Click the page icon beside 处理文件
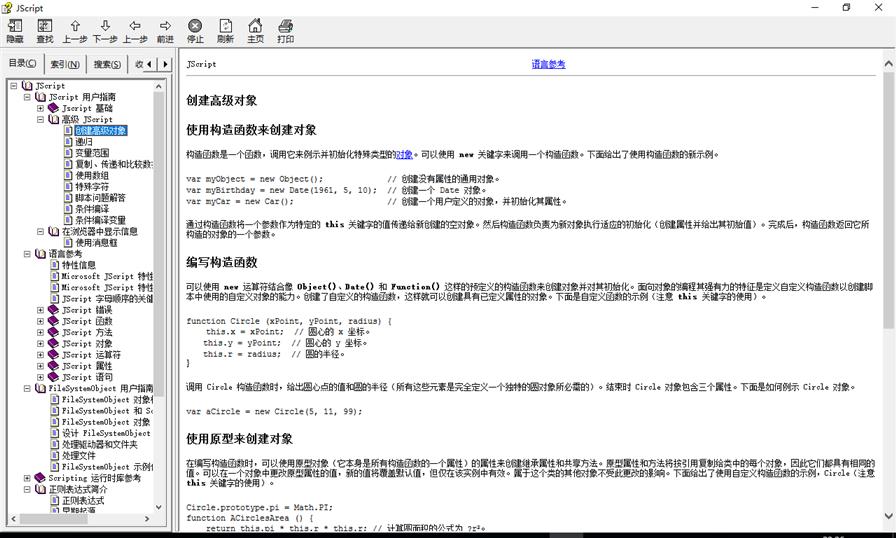Image resolution: width=896 pixels, height=538 pixels. (55, 455)
